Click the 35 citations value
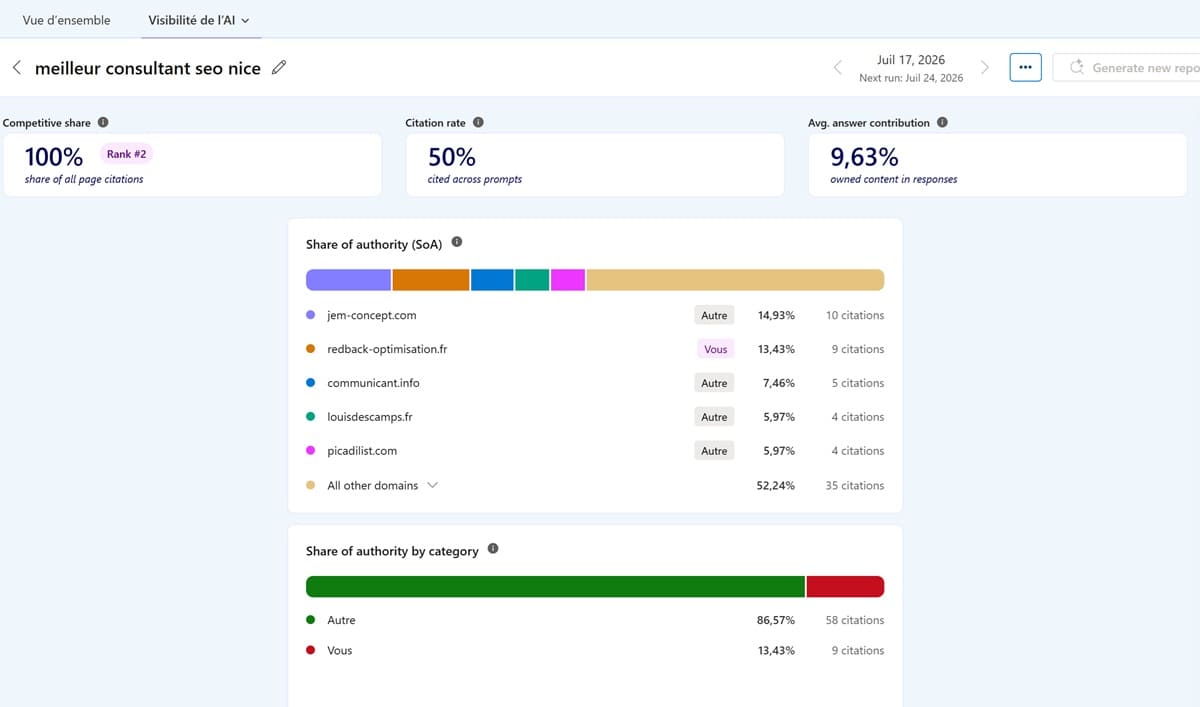 coord(855,485)
